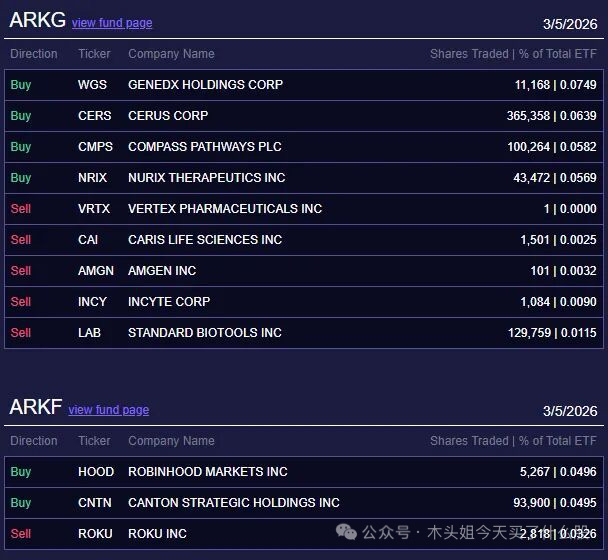Select the HOOD ticker cell
Image resolution: width=608 pixels, height=560 pixels.
[x=96, y=472]
